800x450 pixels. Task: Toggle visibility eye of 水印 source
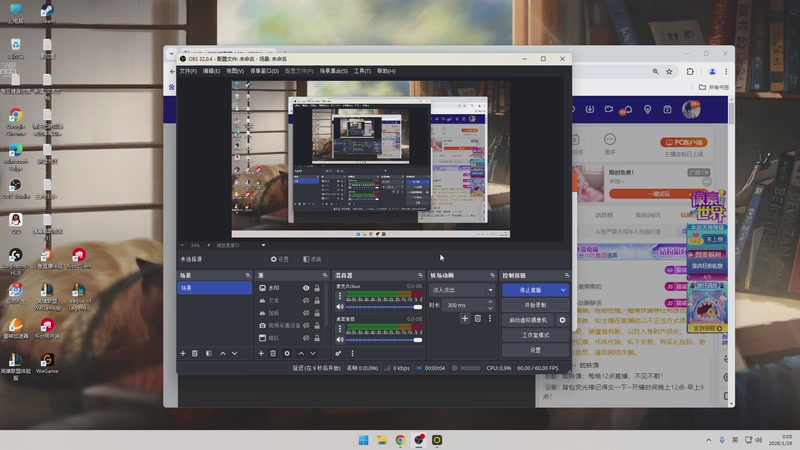point(306,288)
